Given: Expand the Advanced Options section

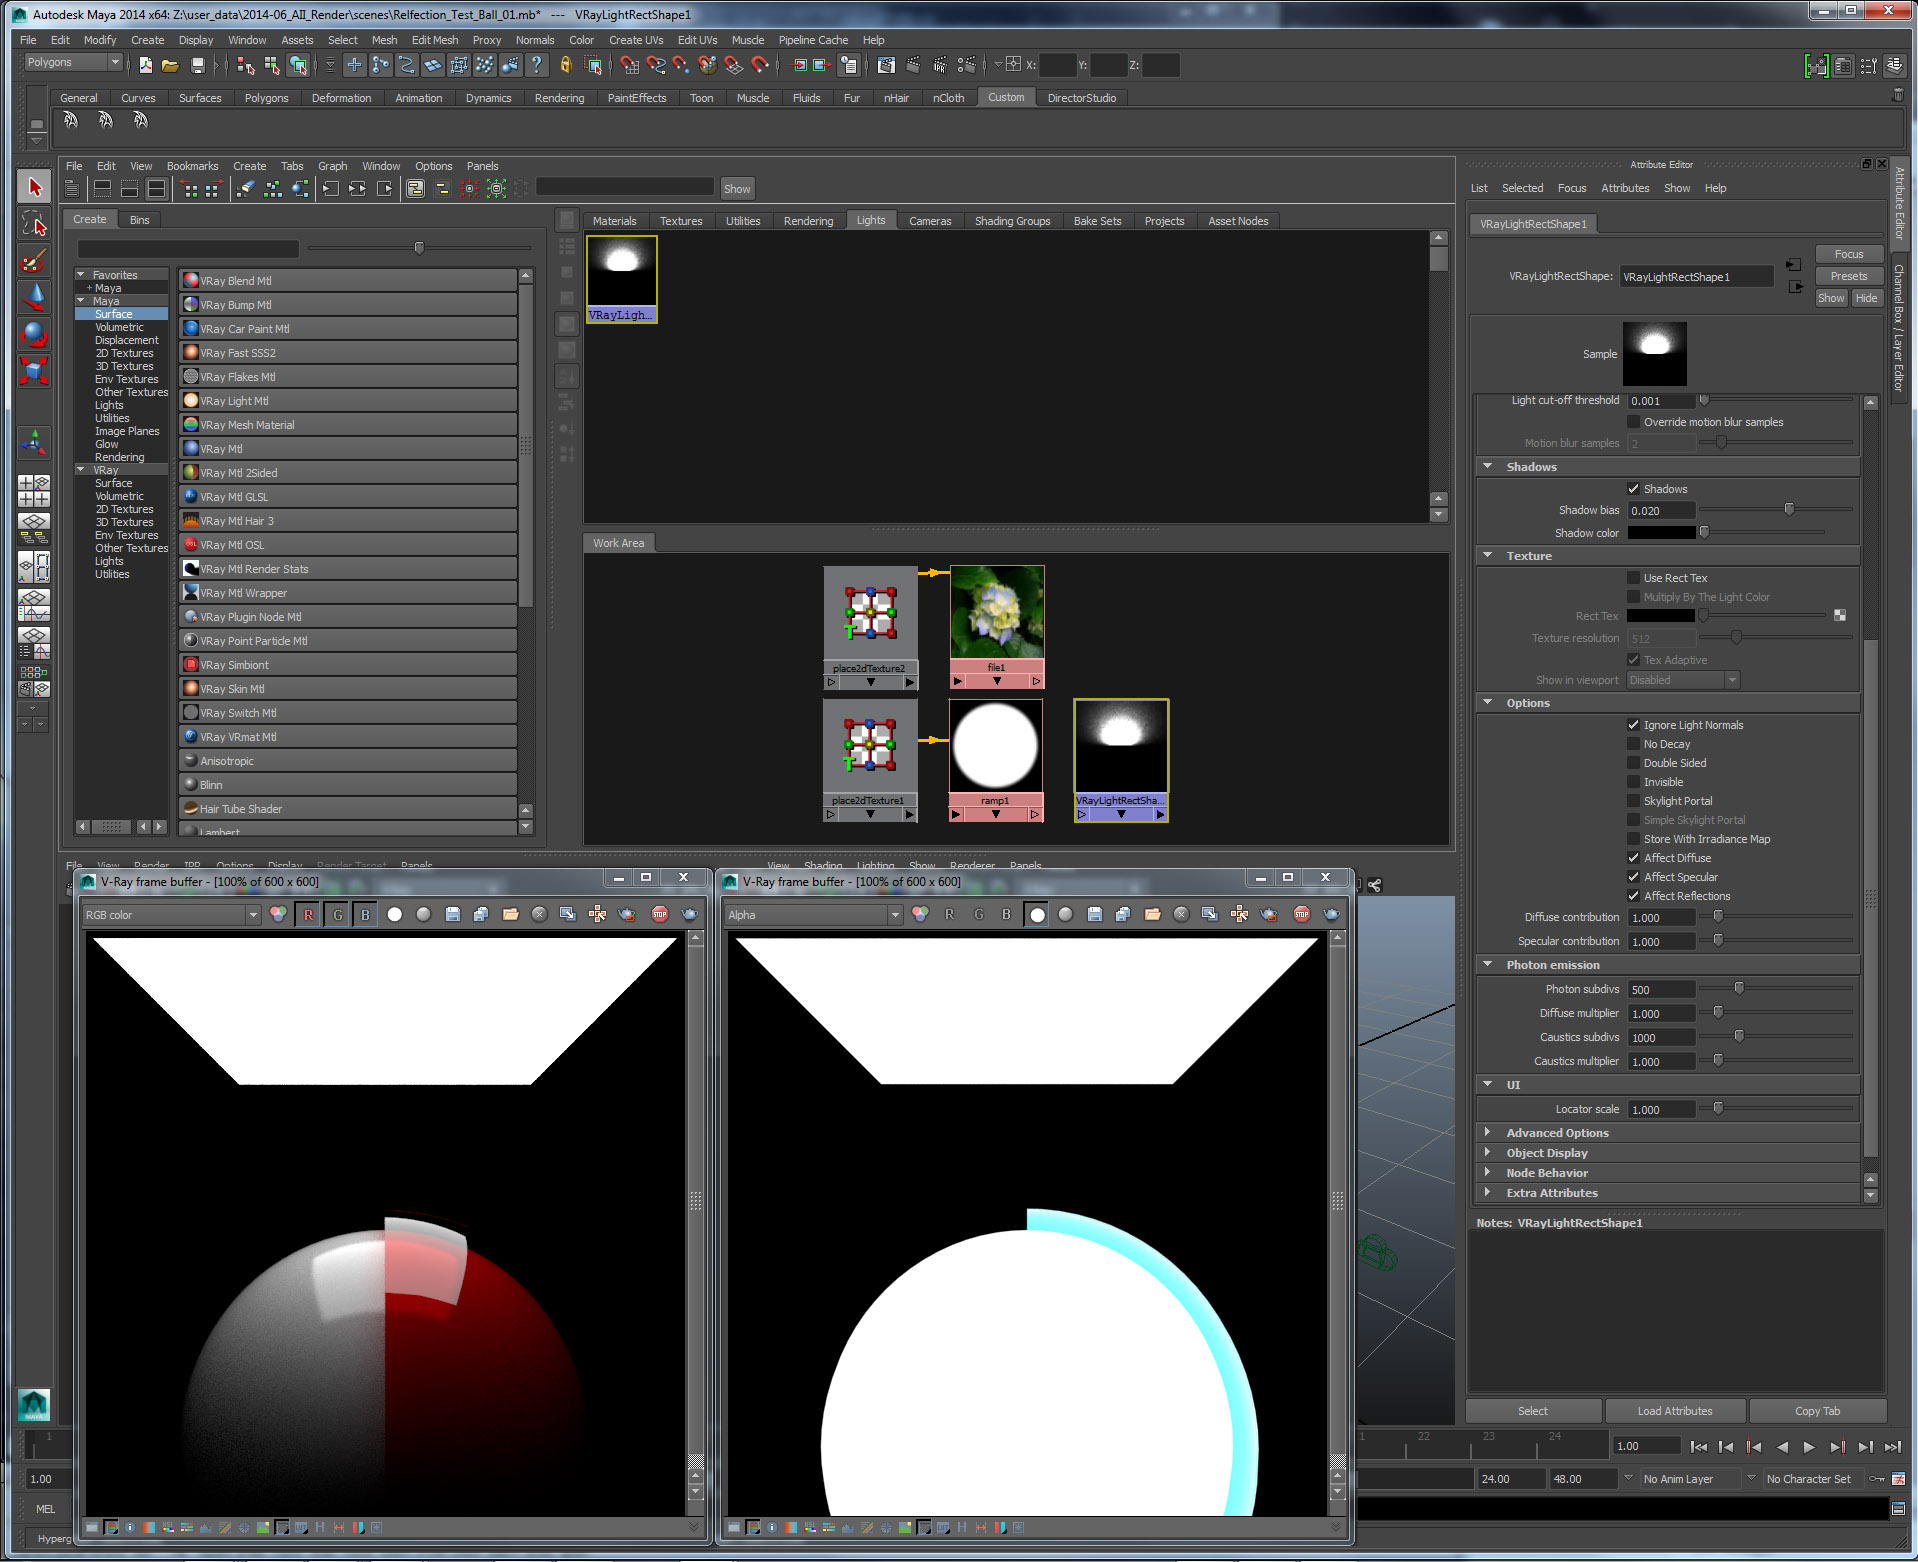Looking at the screenshot, I should (x=1488, y=1133).
